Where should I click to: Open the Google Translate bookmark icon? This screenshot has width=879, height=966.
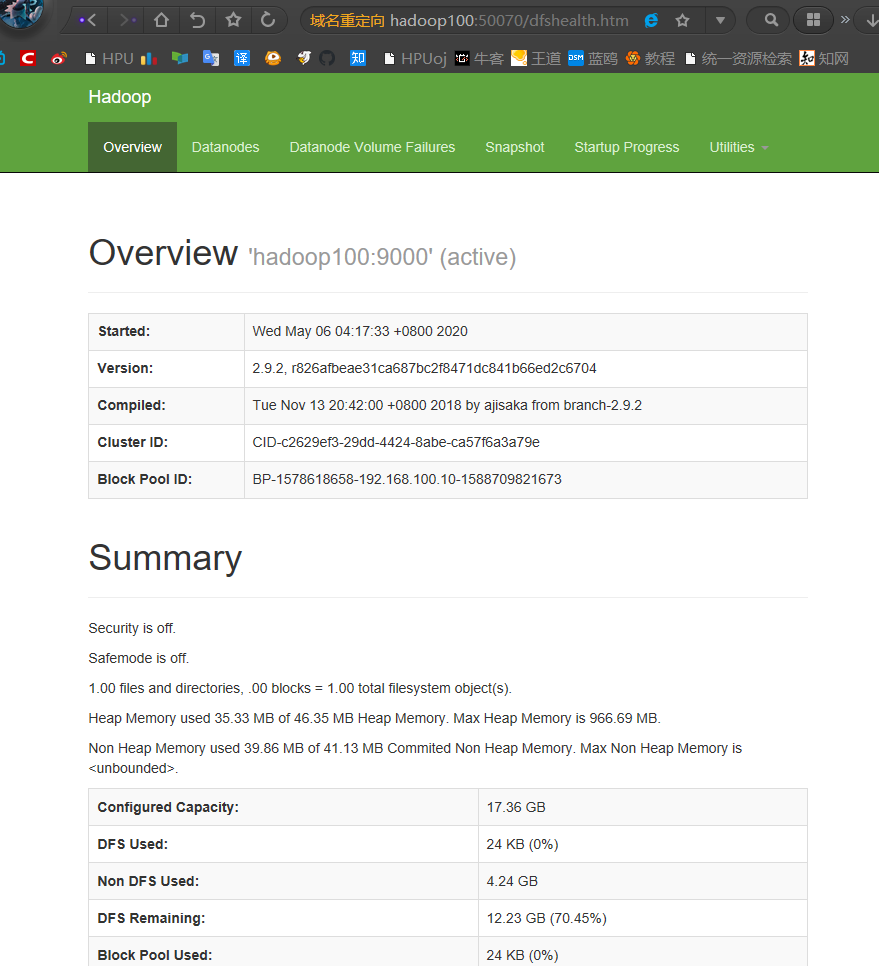[211, 59]
